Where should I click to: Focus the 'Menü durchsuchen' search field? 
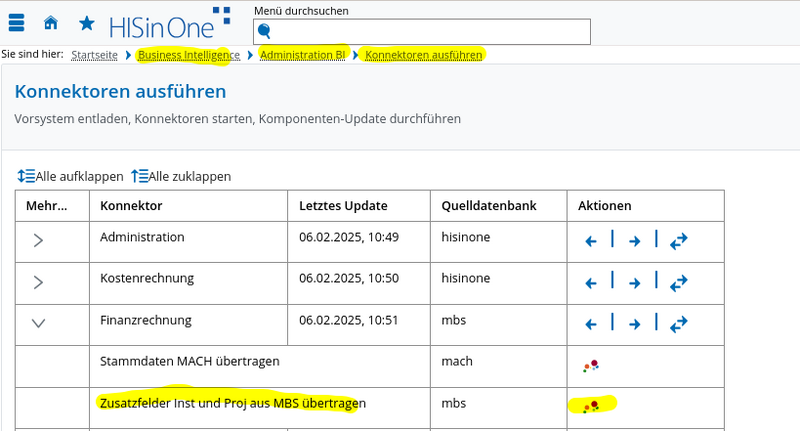tap(422, 32)
